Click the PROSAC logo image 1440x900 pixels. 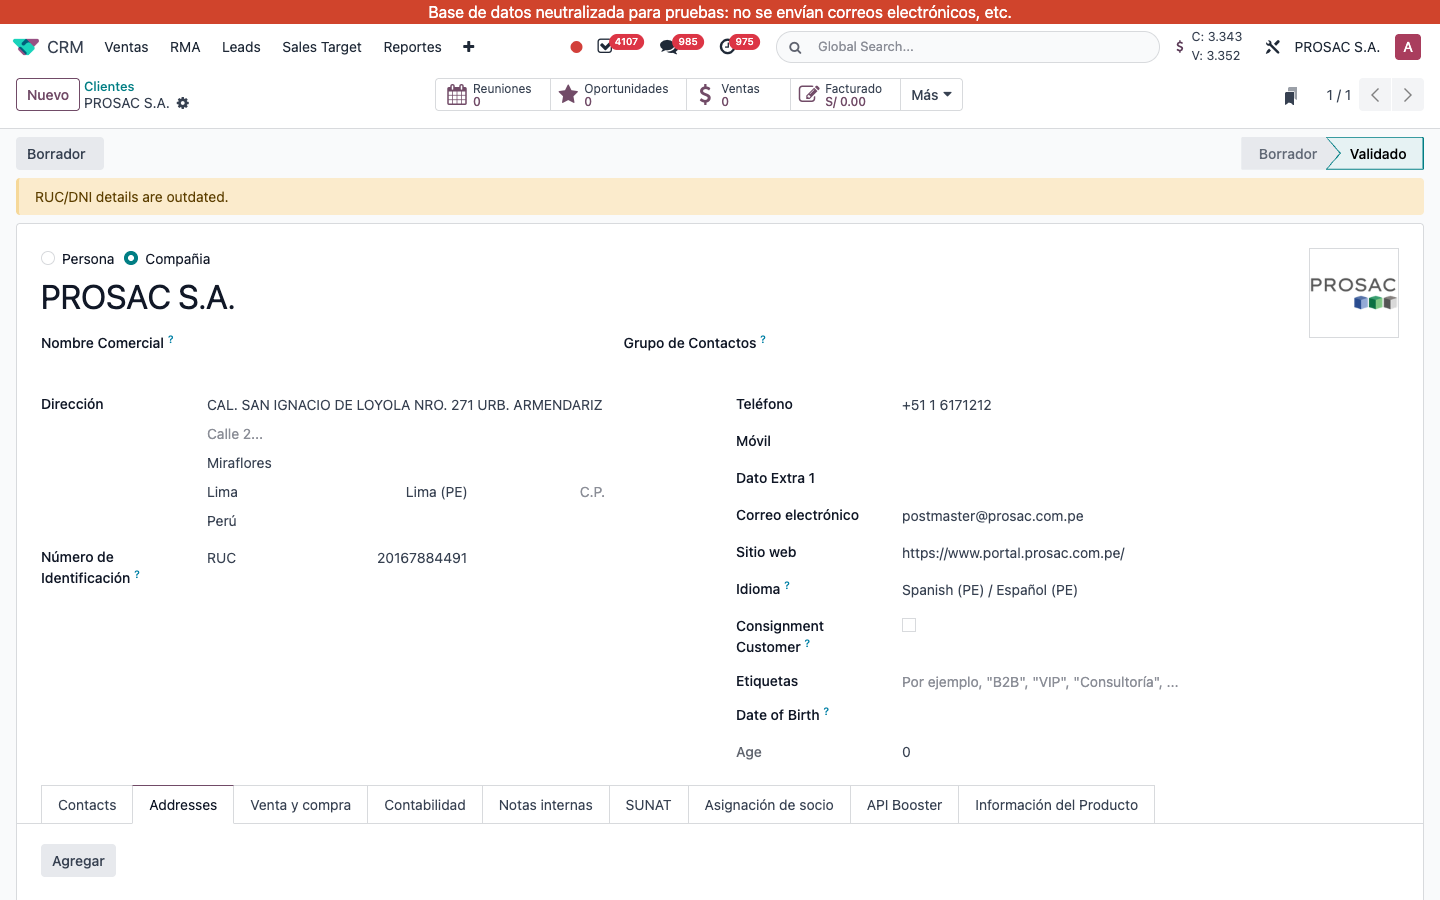coord(1354,293)
